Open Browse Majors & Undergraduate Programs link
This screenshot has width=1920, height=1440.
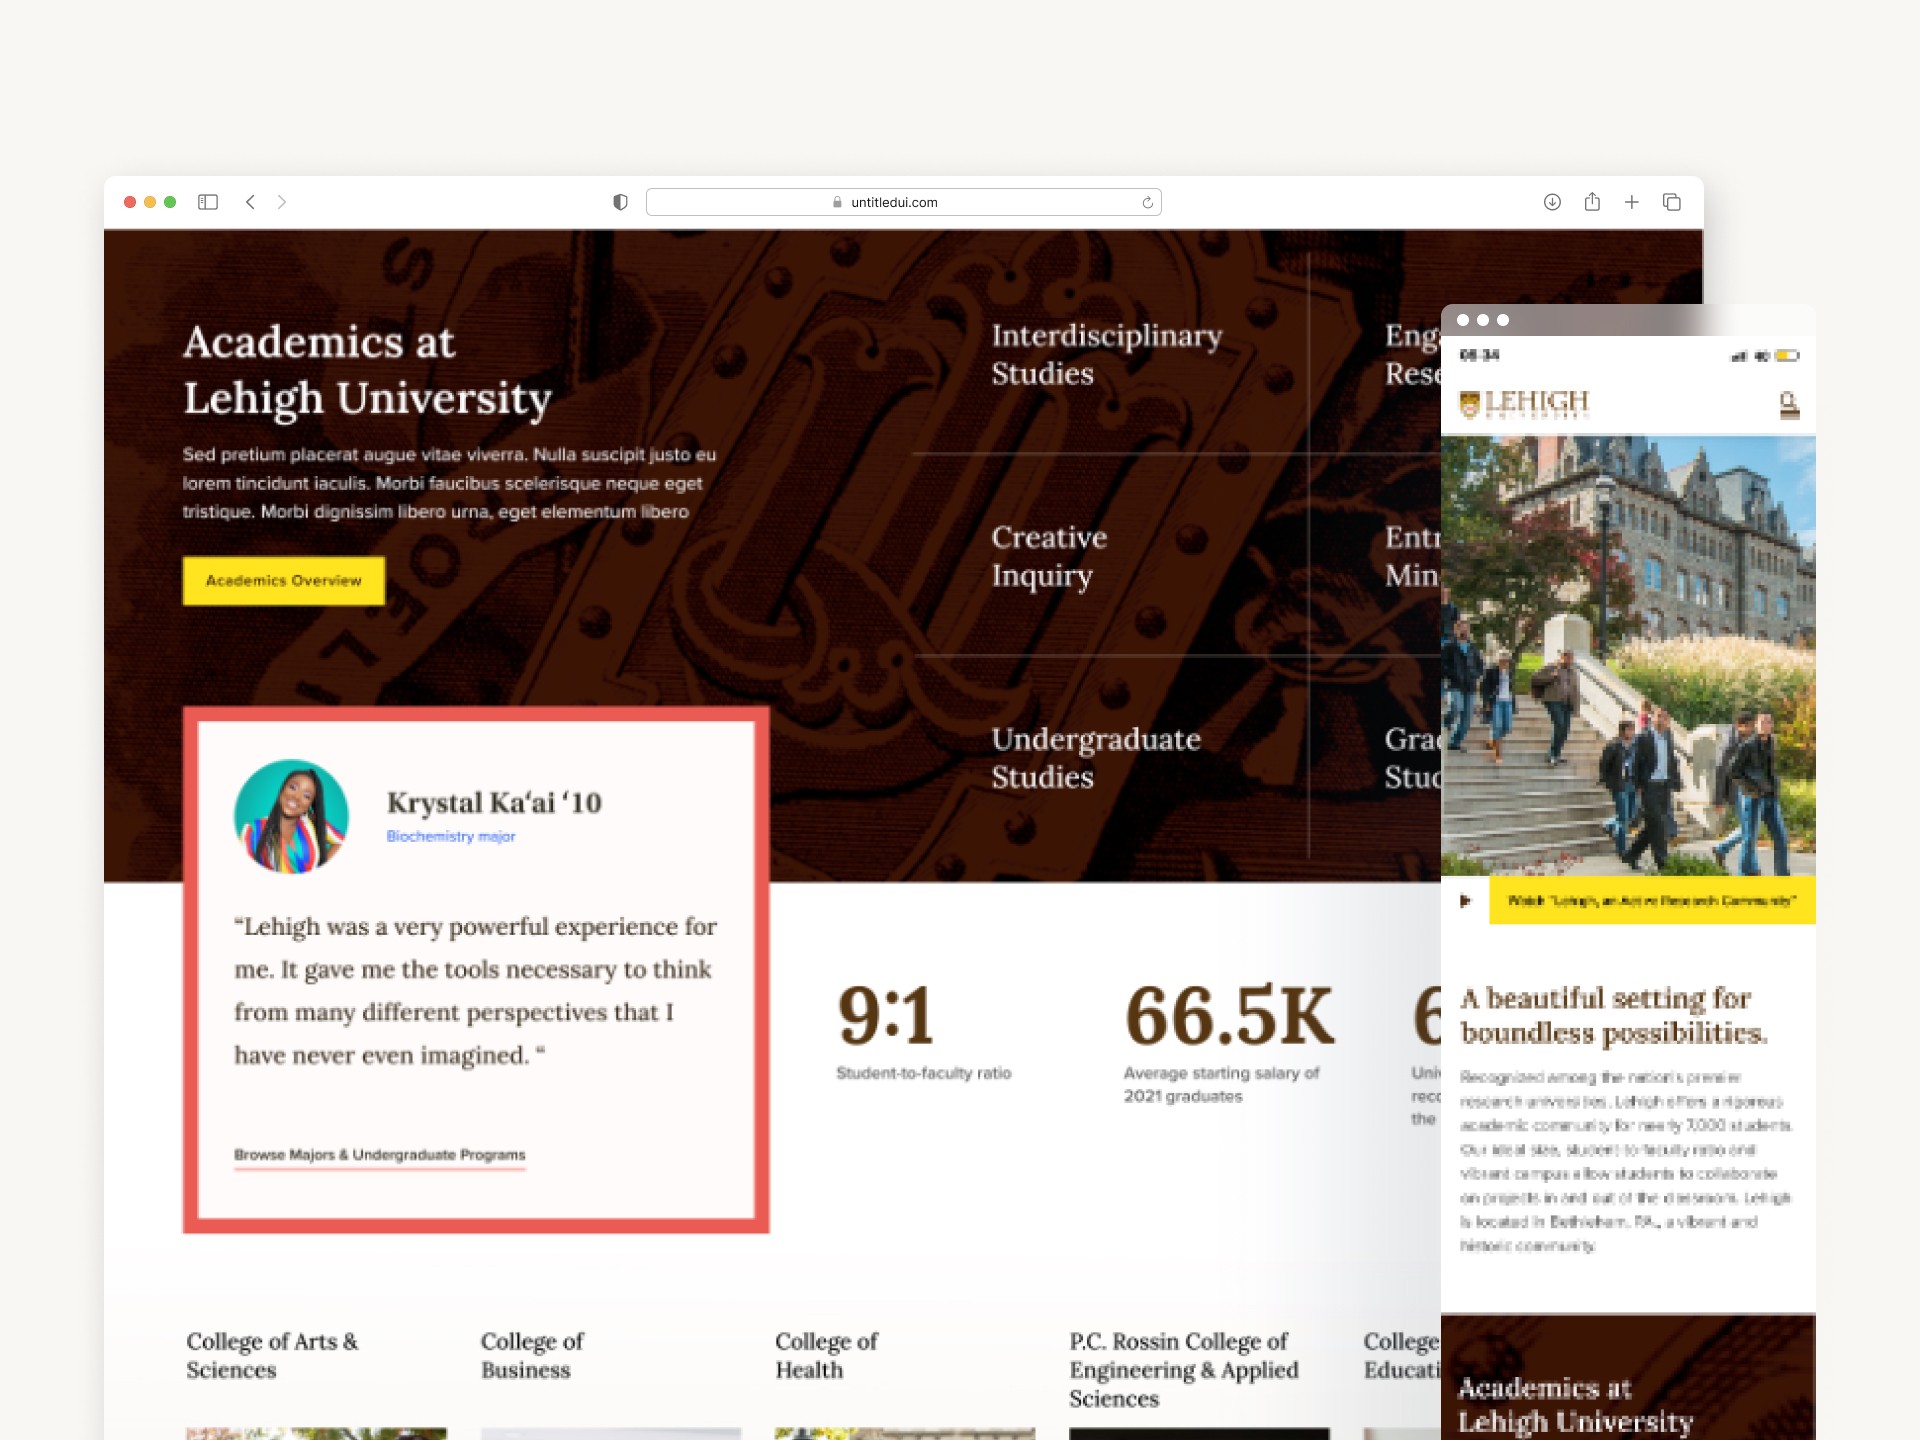click(380, 1155)
